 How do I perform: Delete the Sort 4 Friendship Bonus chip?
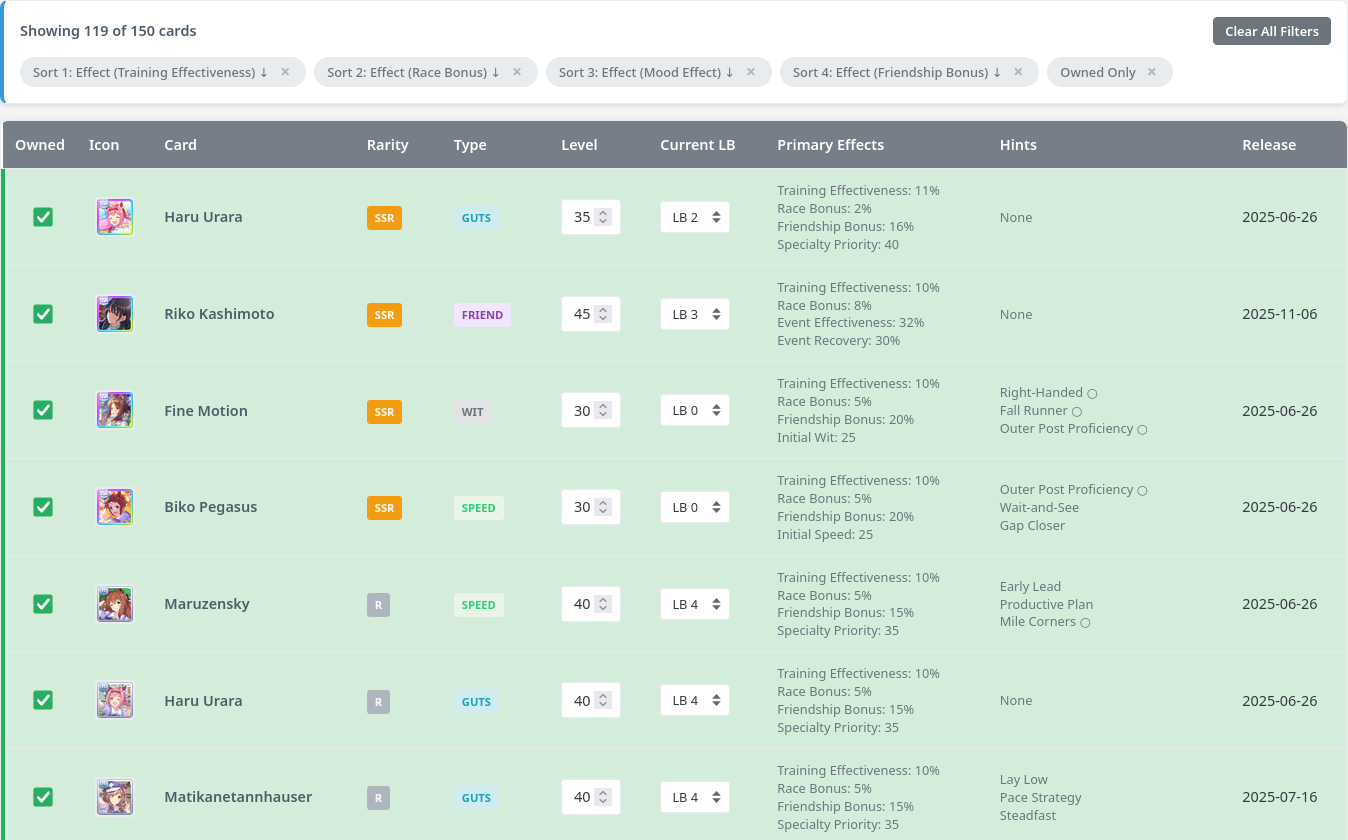click(1018, 72)
